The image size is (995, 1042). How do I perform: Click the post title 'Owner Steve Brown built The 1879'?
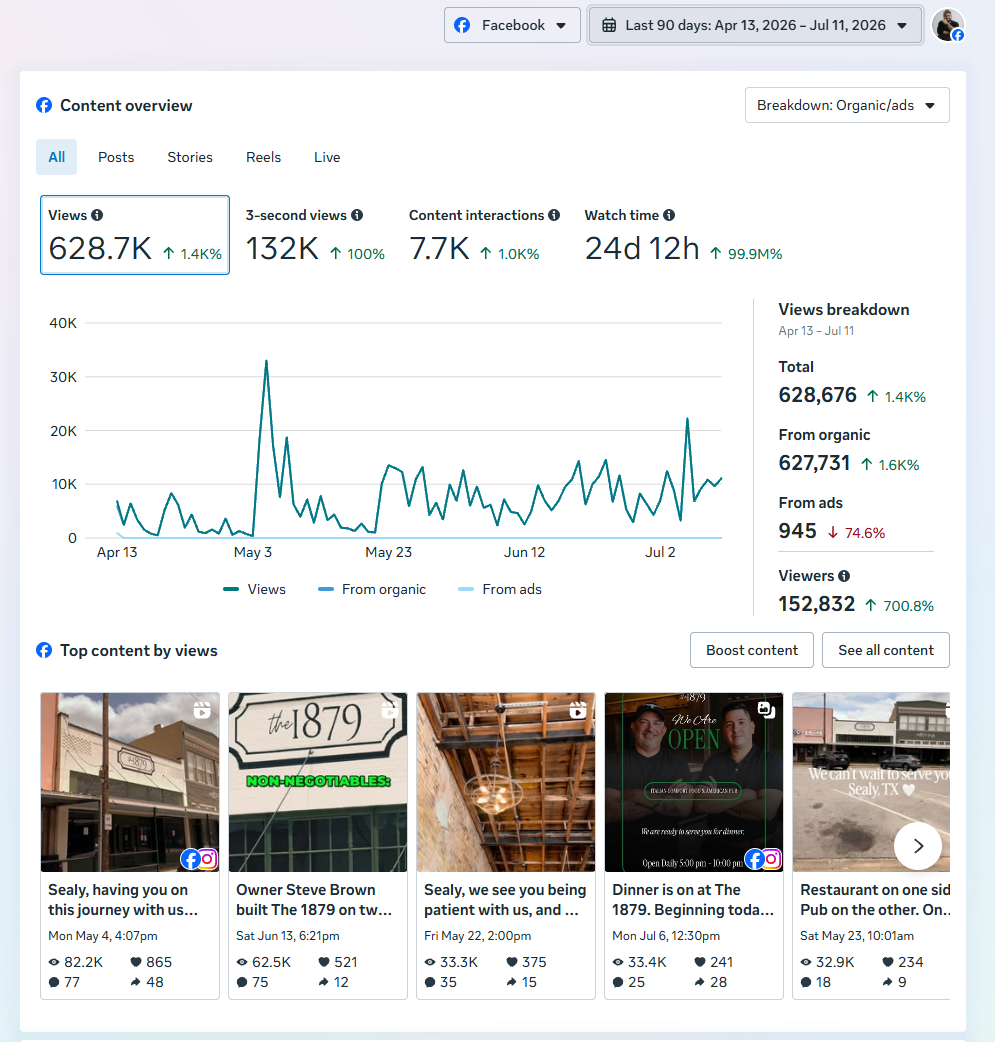coord(314,900)
